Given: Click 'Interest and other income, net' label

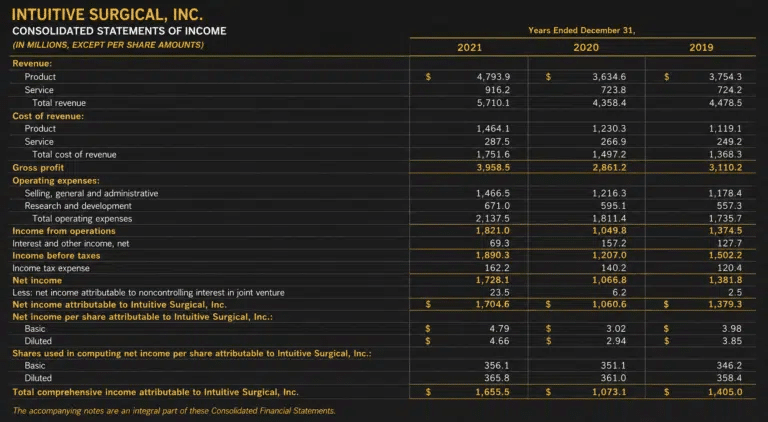Looking at the screenshot, I should (71, 243).
